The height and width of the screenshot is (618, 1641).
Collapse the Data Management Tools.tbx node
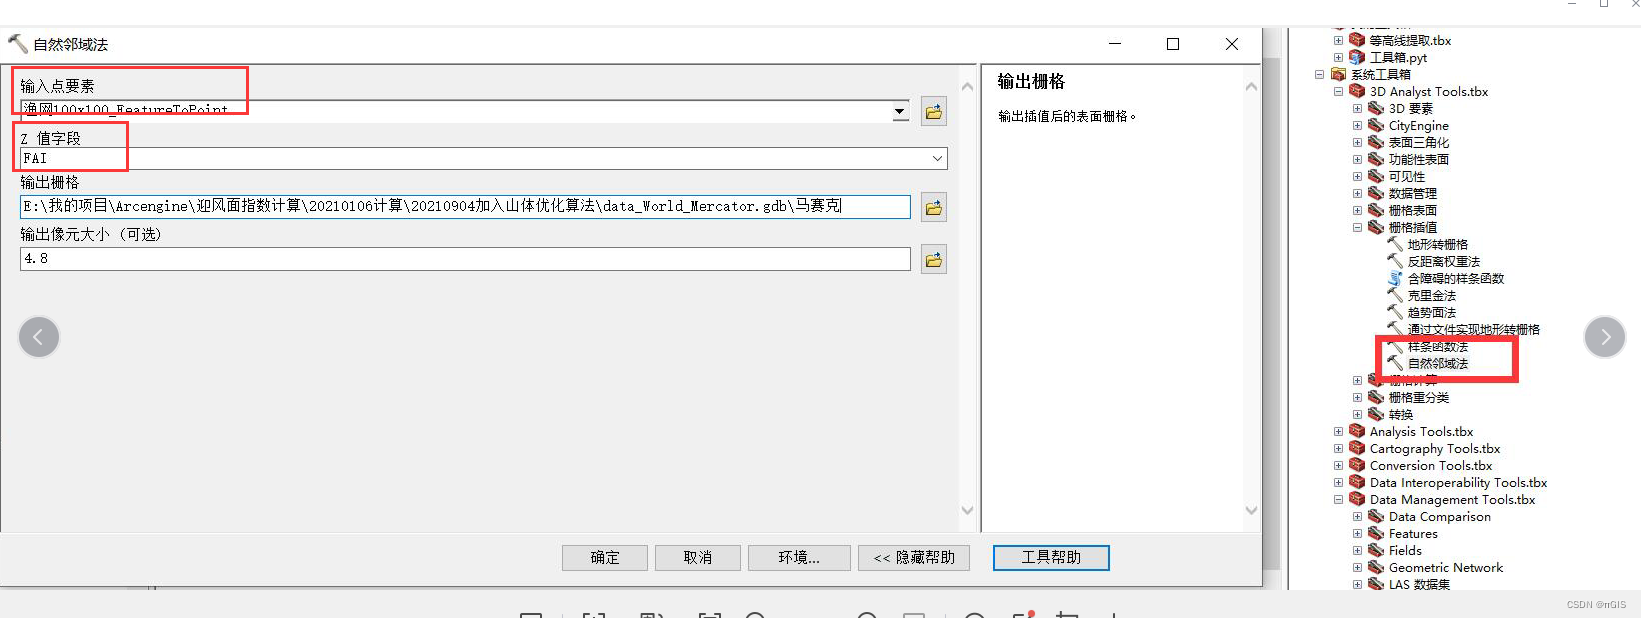click(x=1338, y=500)
